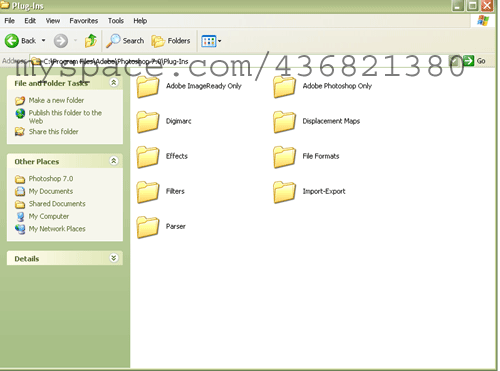This screenshot has width=500, height=371.
Task: Select the Adobe Photoshop Only folder icon
Action: click(284, 87)
